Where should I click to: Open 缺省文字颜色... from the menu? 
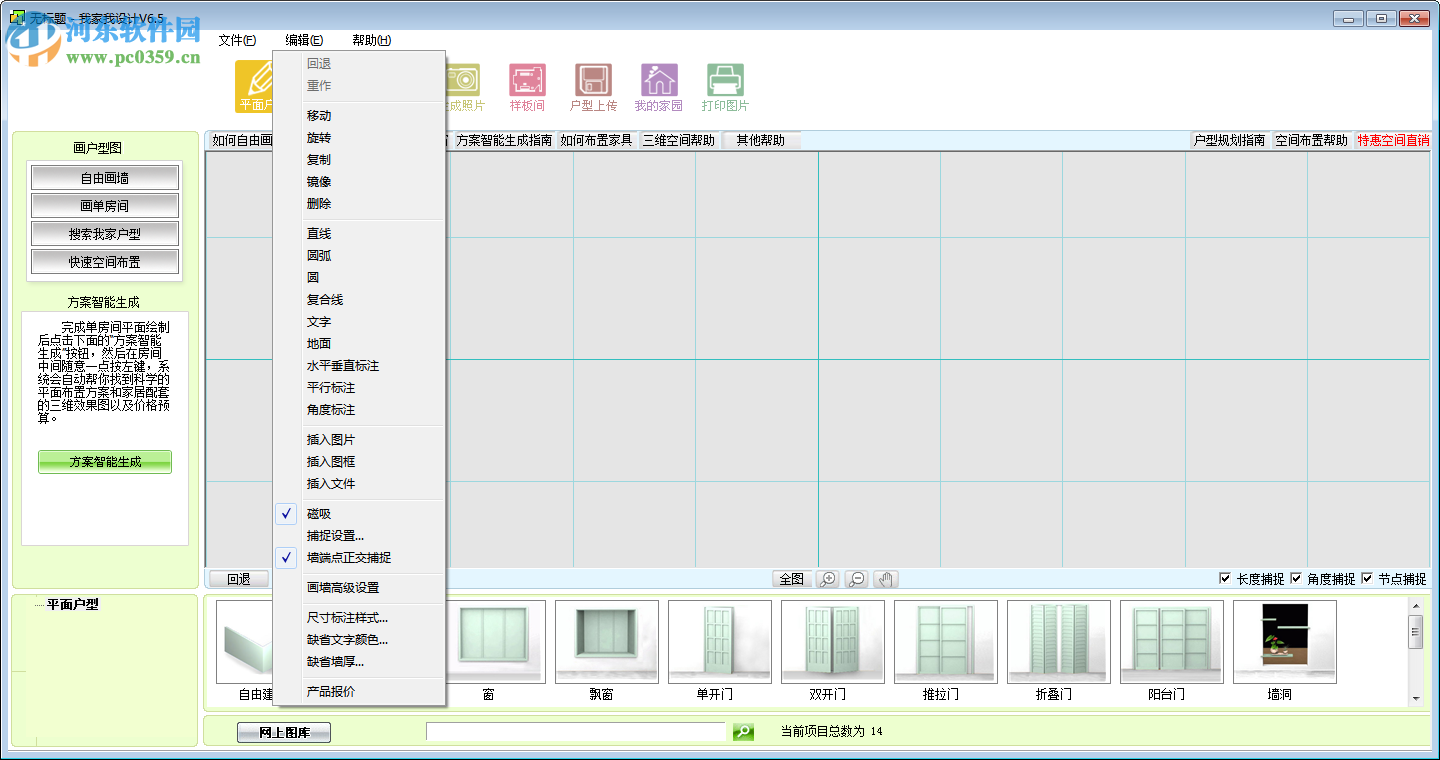tap(360, 640)
